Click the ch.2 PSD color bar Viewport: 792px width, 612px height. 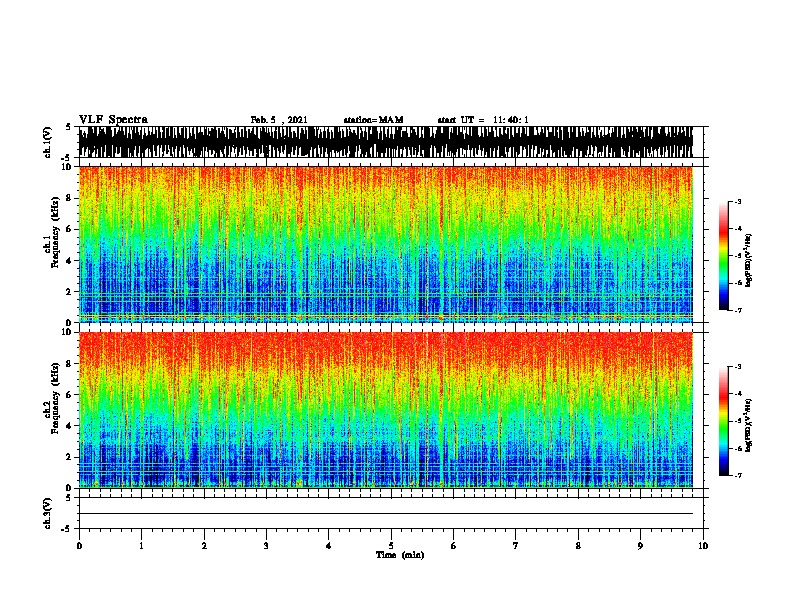click(x=724, y=421)
